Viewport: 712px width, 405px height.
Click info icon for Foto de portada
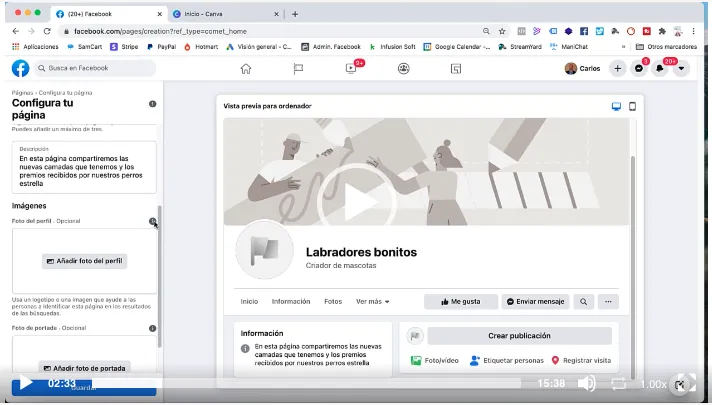point(153,328)
